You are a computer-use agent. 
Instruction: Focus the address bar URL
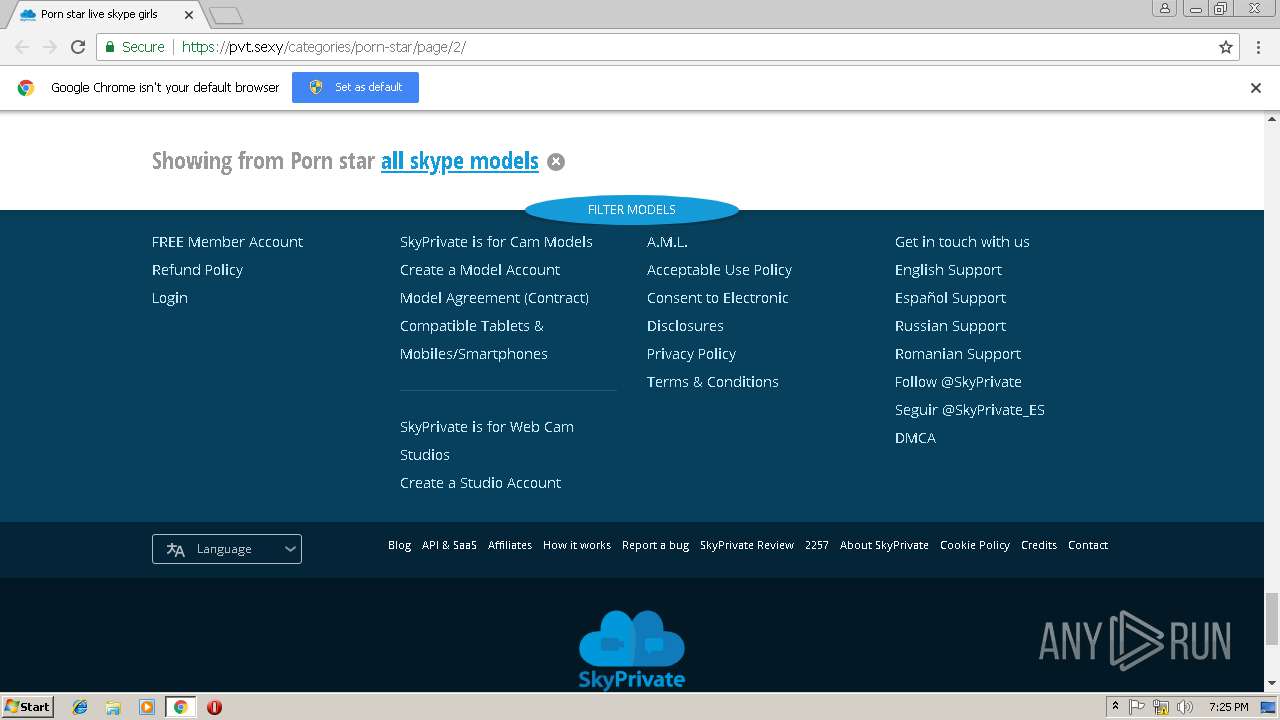coord(324,47)
